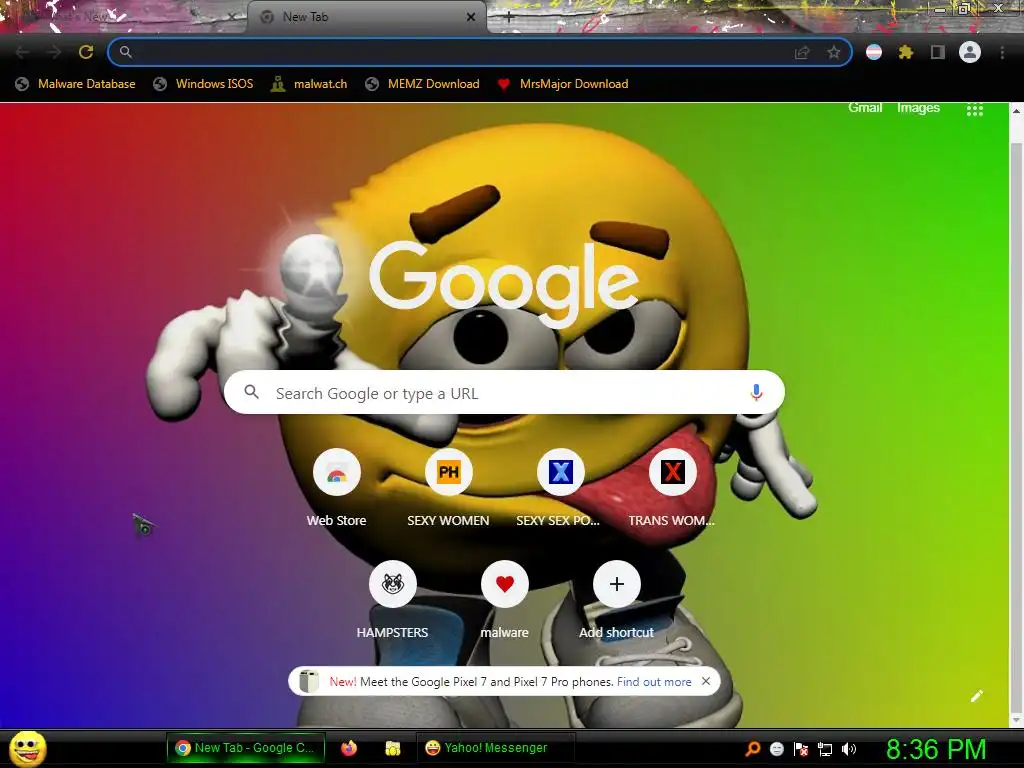1024x768 pixels.
Task: Click the flag with red X tray icon
Action: 801,748
